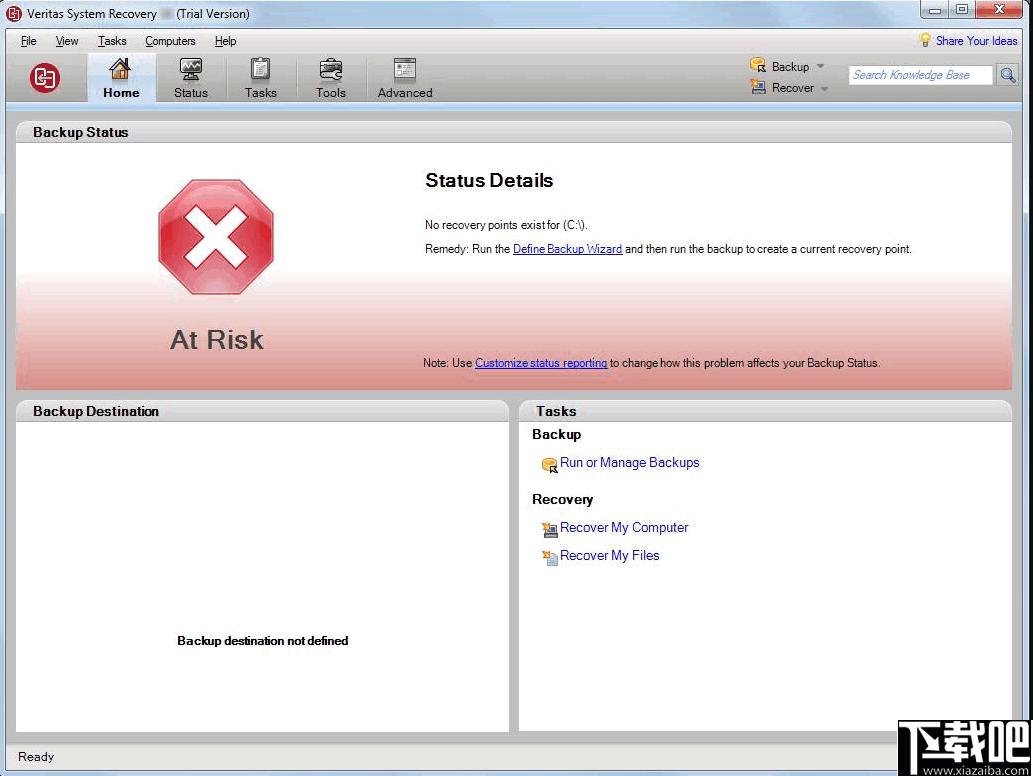Open the Tasks clipboard icon
This screenshot has height=776, width=1033.
pyautogui.click(x=260, y=69)
